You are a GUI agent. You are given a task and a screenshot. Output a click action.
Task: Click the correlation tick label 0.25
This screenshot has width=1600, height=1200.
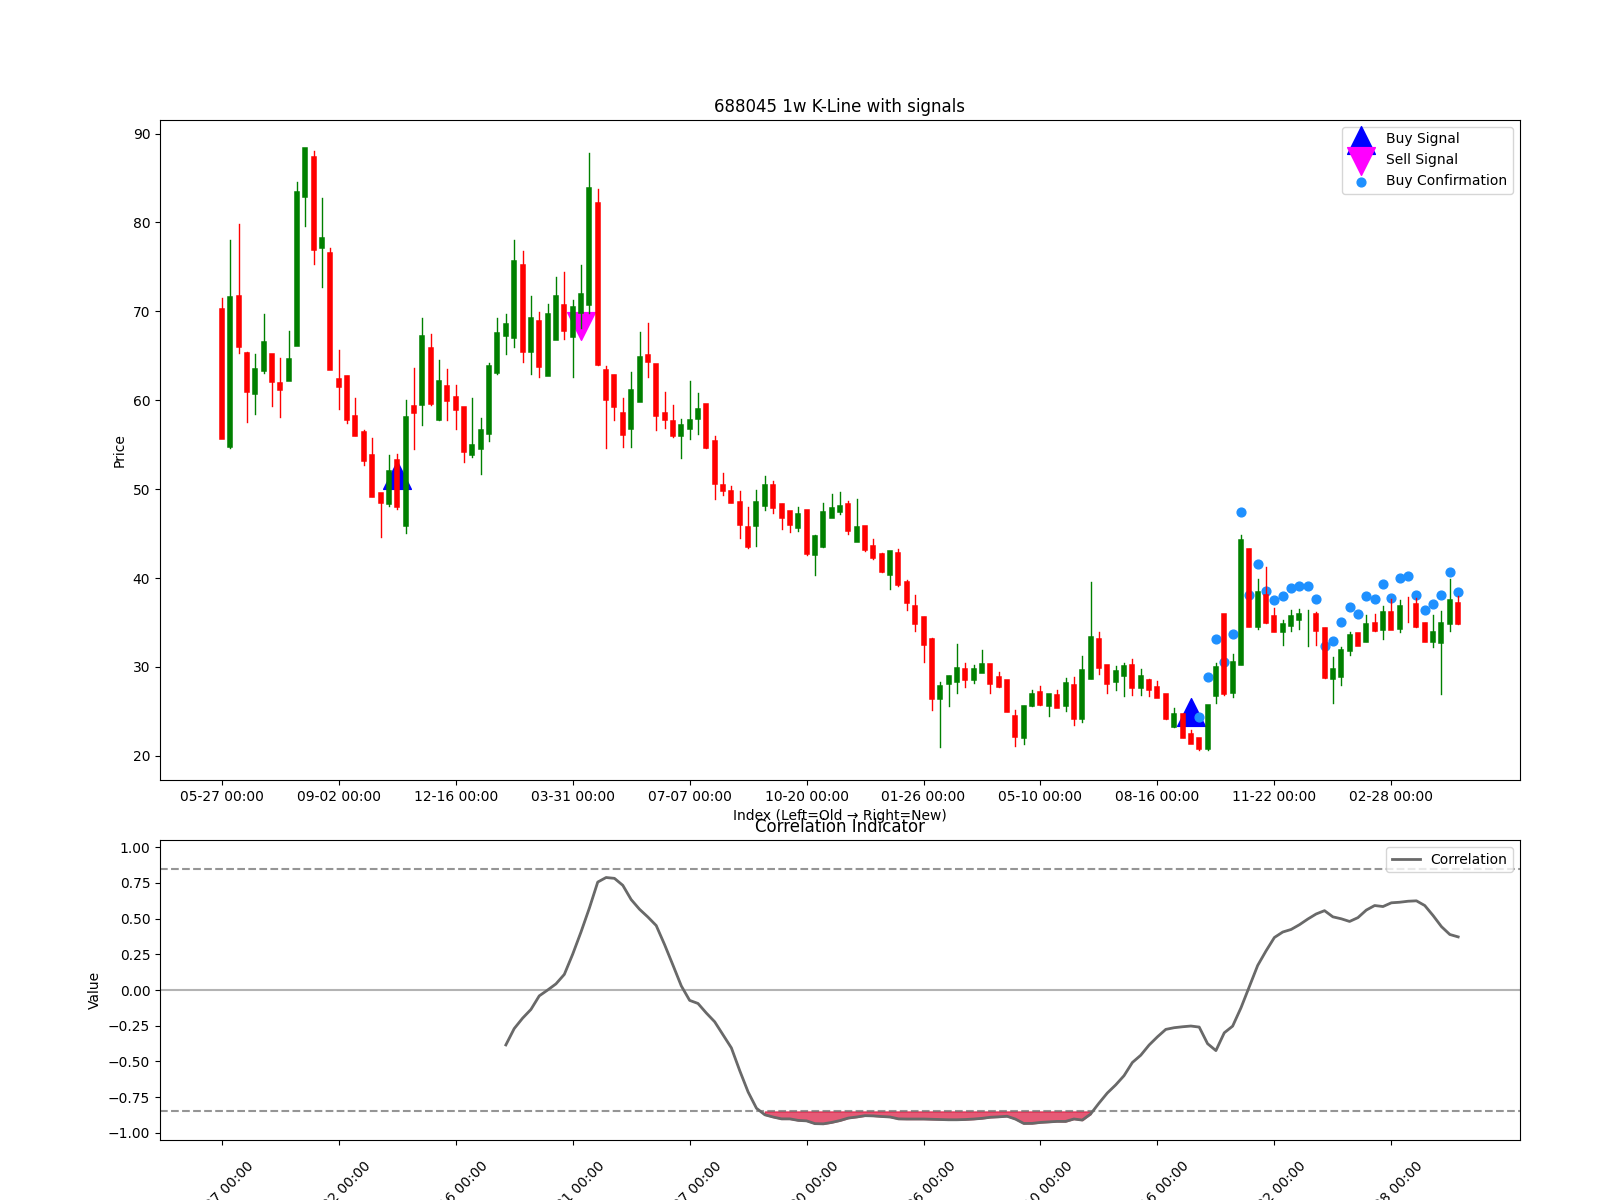coord(134,955)
